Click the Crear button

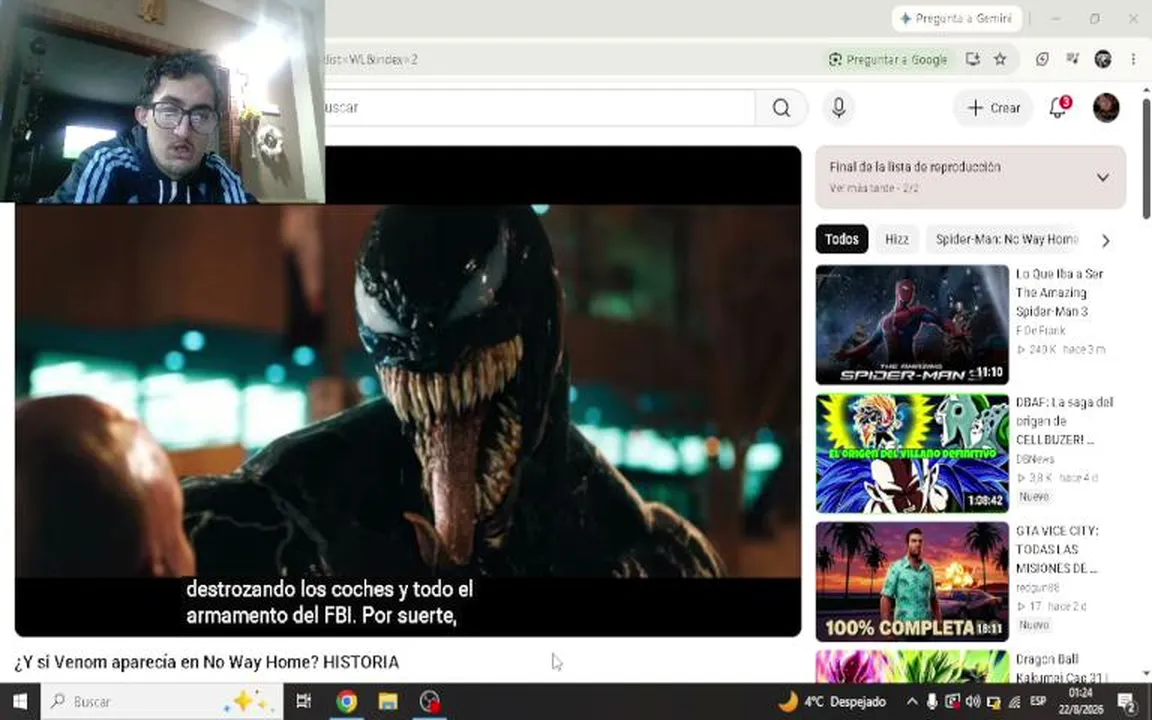993,108
